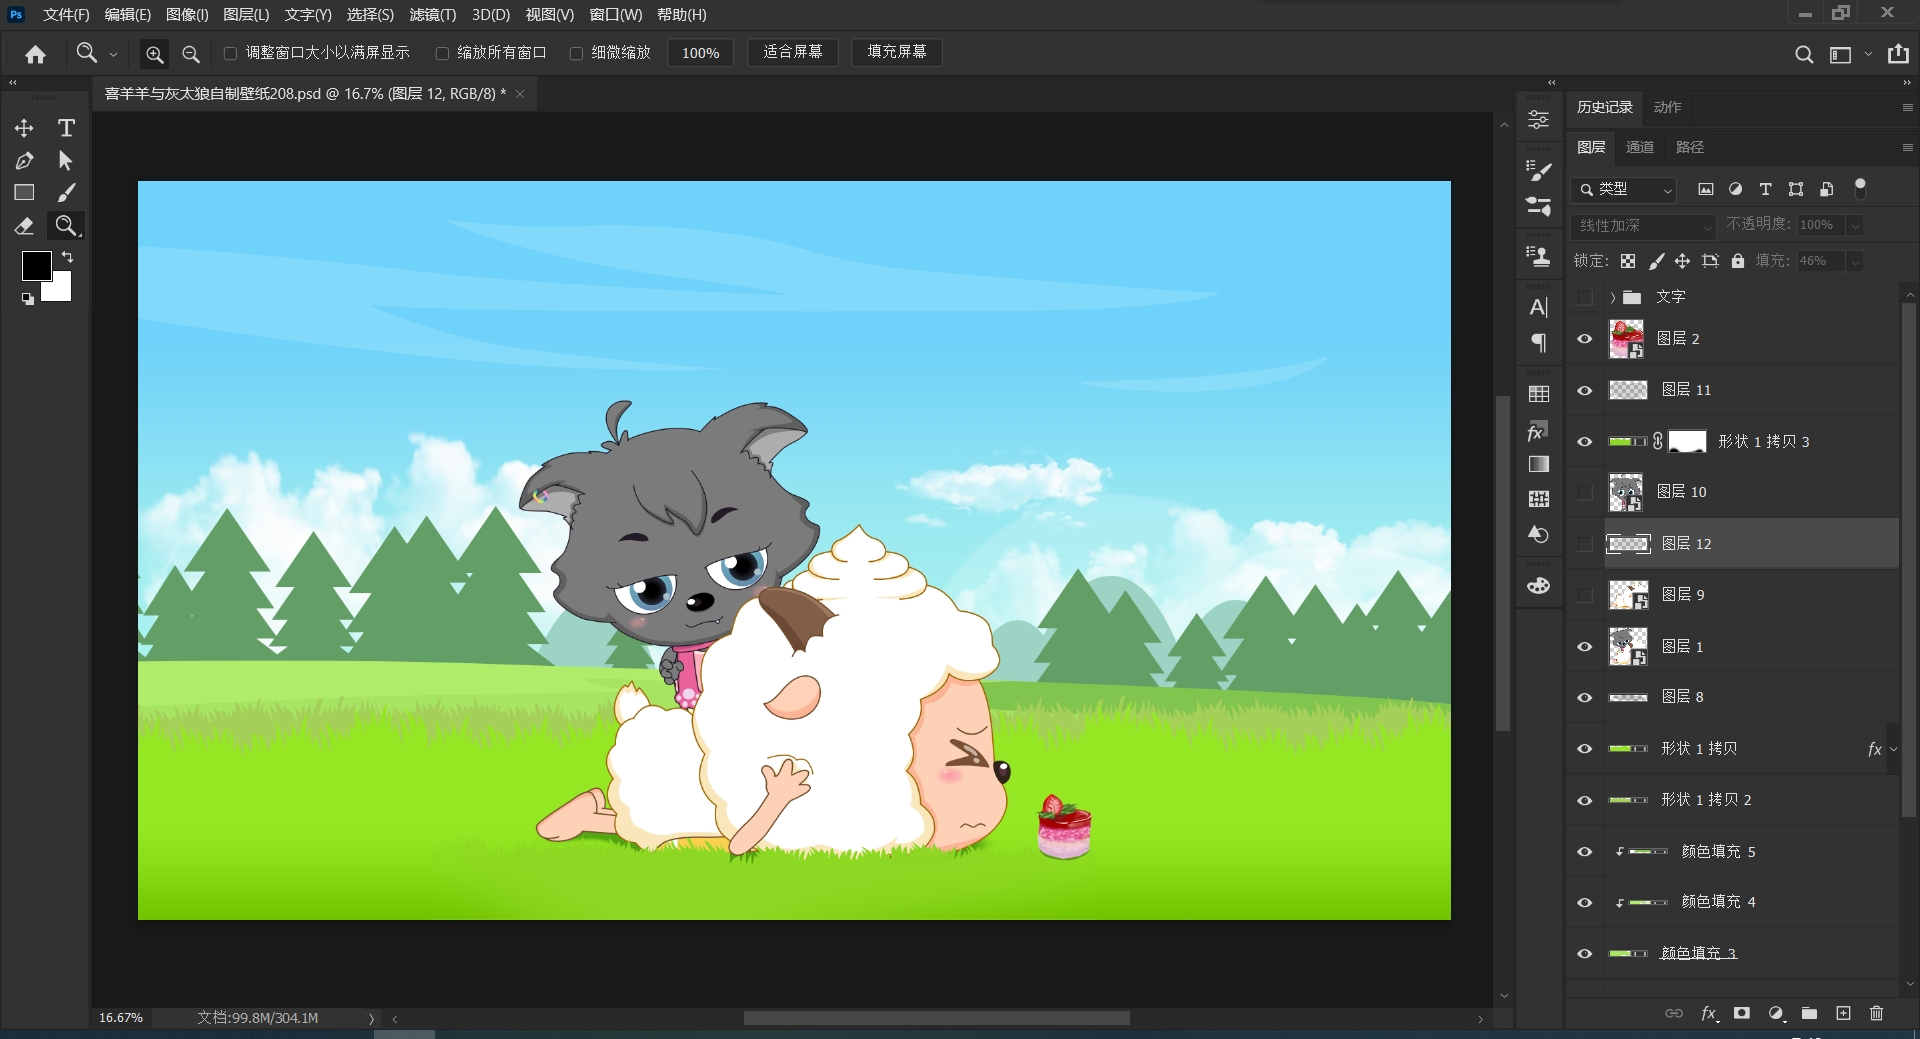The width and height of the screenshot is (1920, 1039).
Task: Open the Brush settings panel icon
Action: click(1539, 171)
